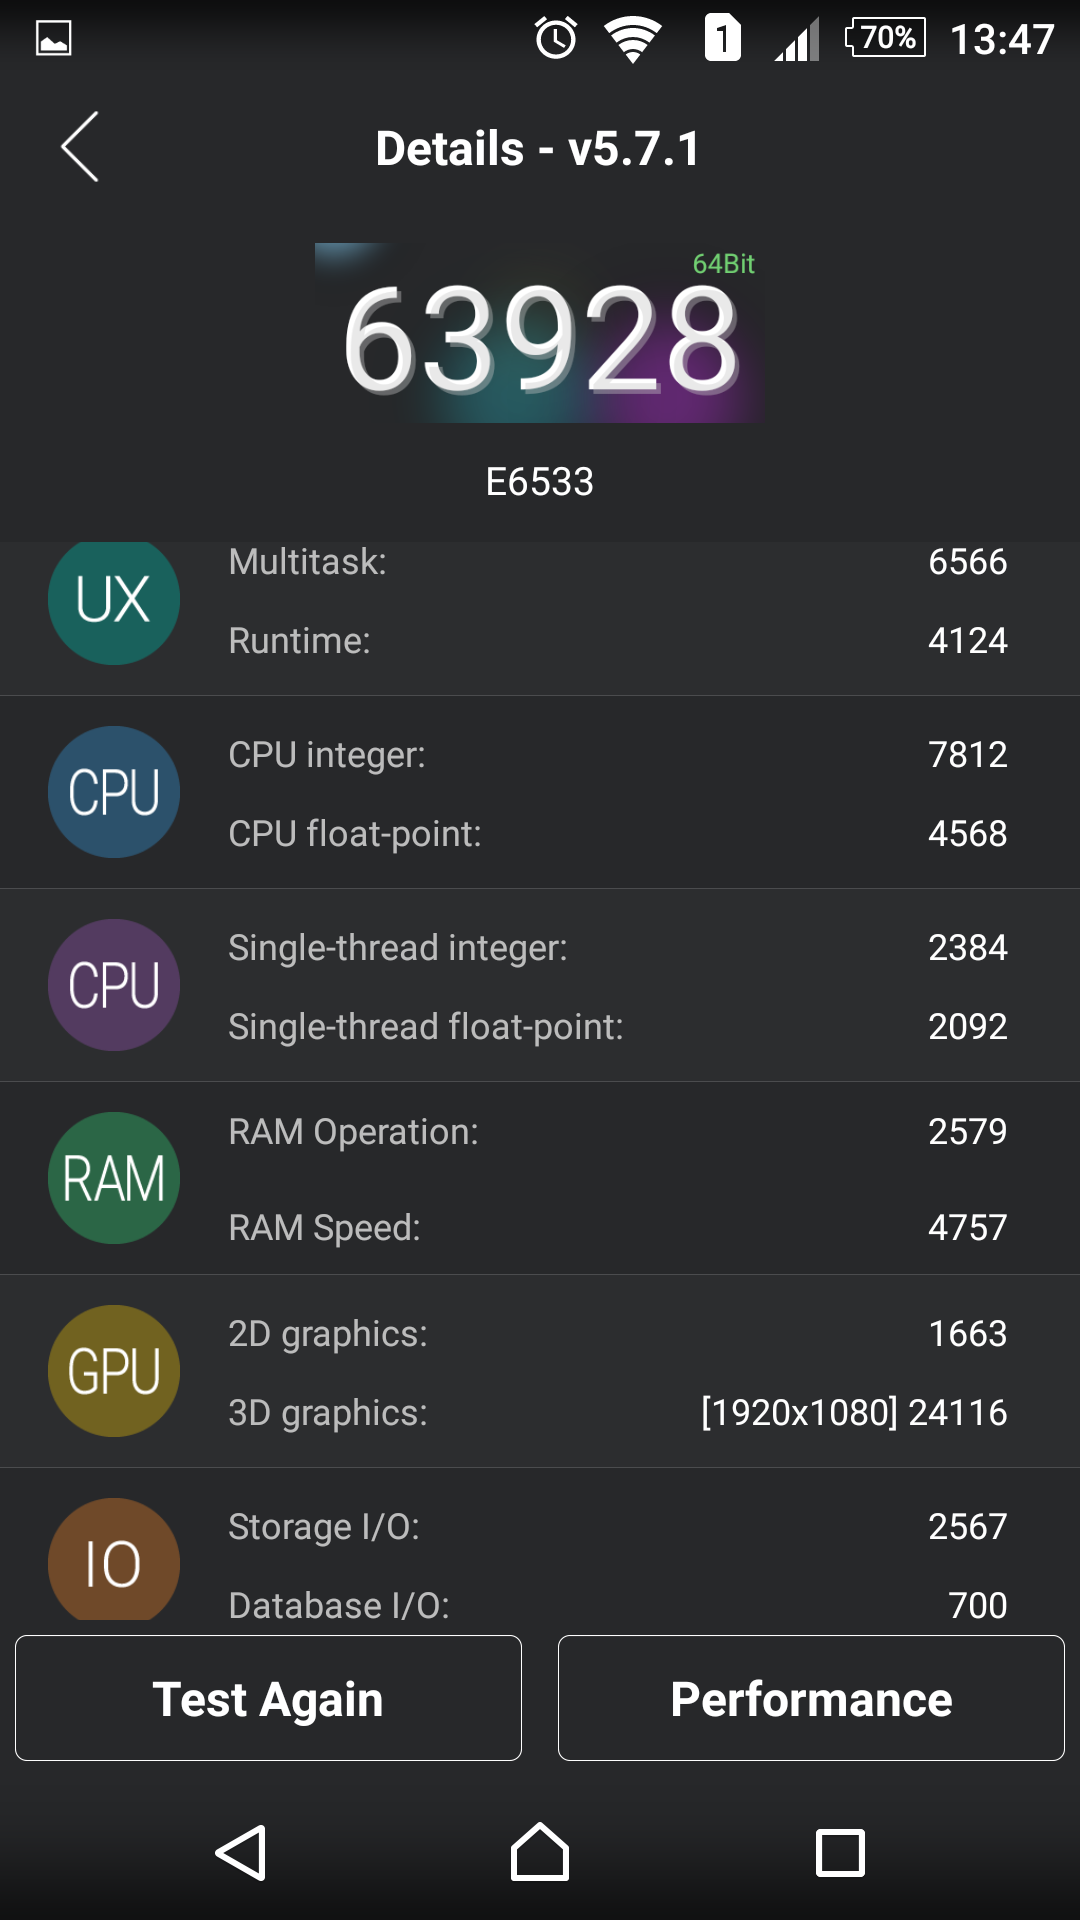Screen dimensions: 1080x1920
Task: Tap the Storage I/O result row
Action: tap(617, 1527)
